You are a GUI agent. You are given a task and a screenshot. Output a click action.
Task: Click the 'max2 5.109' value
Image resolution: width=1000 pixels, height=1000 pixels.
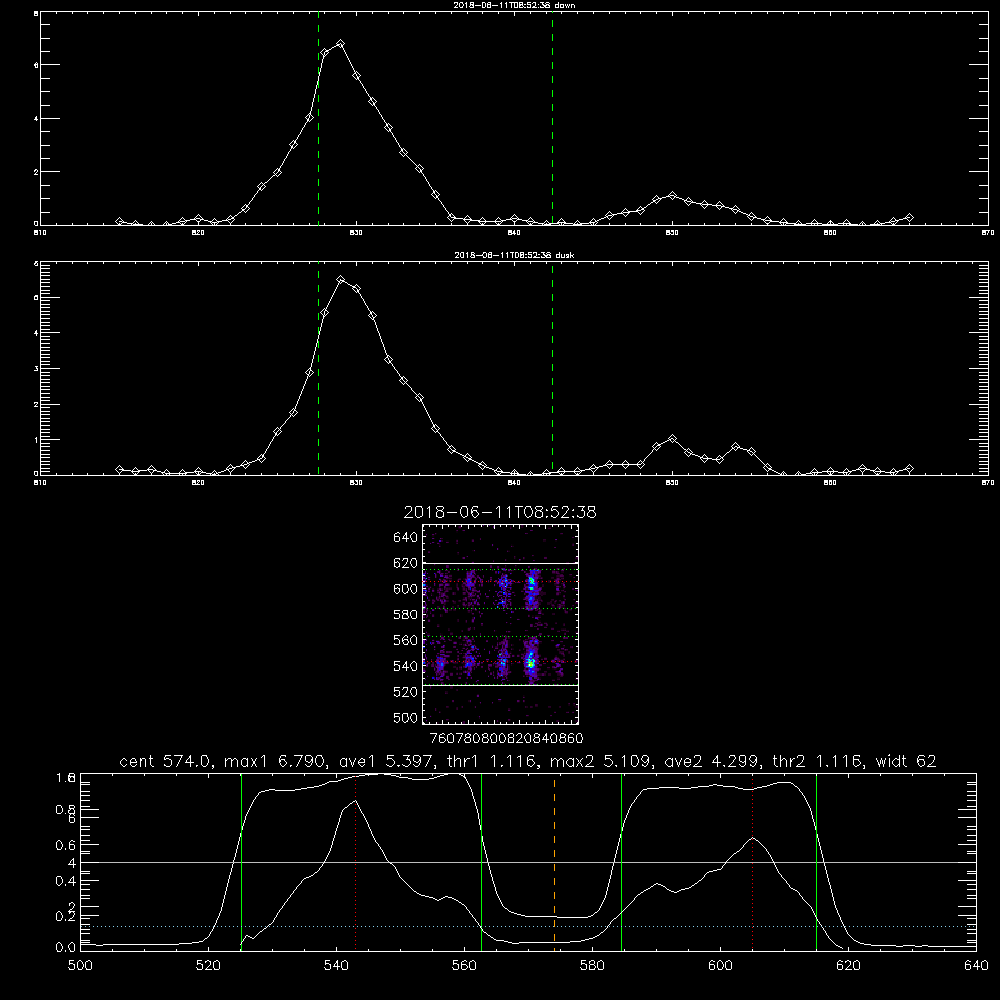pos(599,761)
